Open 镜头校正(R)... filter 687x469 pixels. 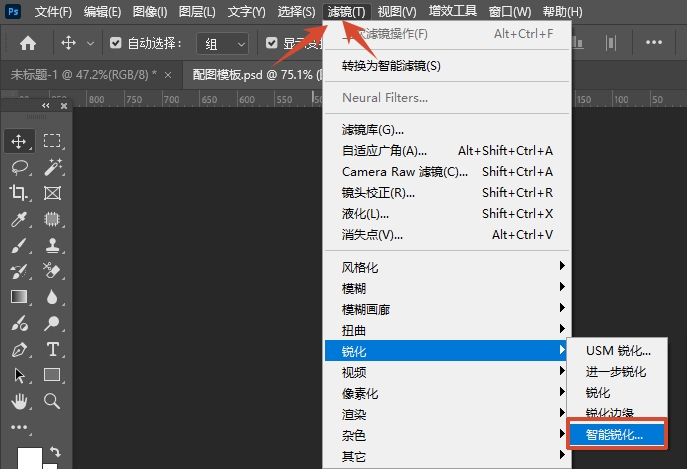447,193
